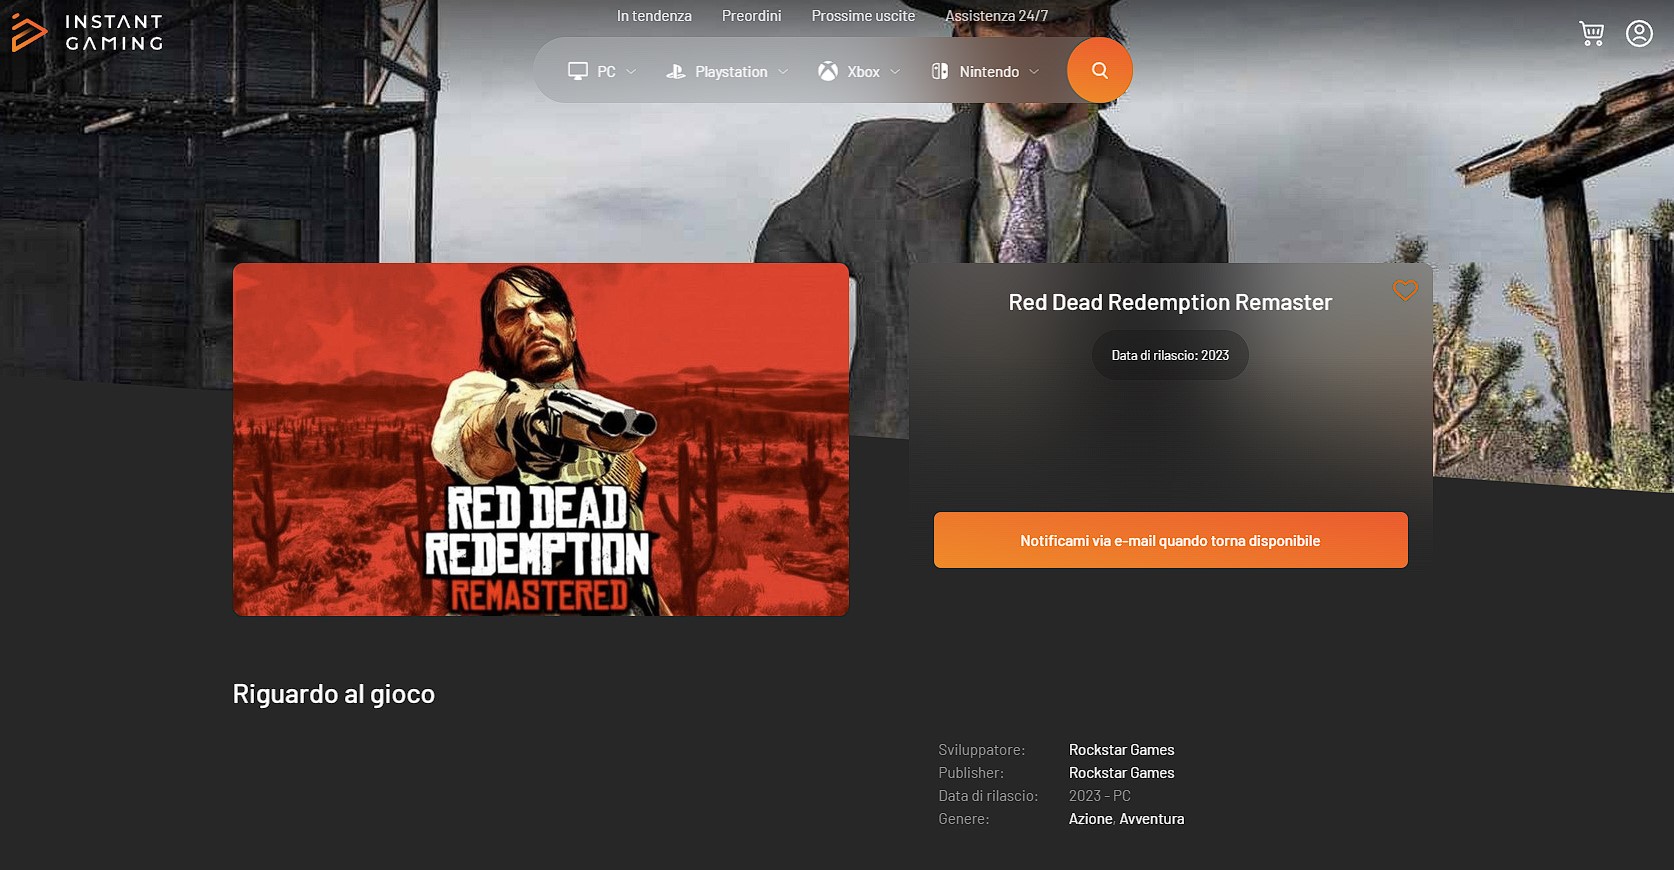Open Rockstar Games developer link
The image size is (1674, 870).
point(1121,750)
